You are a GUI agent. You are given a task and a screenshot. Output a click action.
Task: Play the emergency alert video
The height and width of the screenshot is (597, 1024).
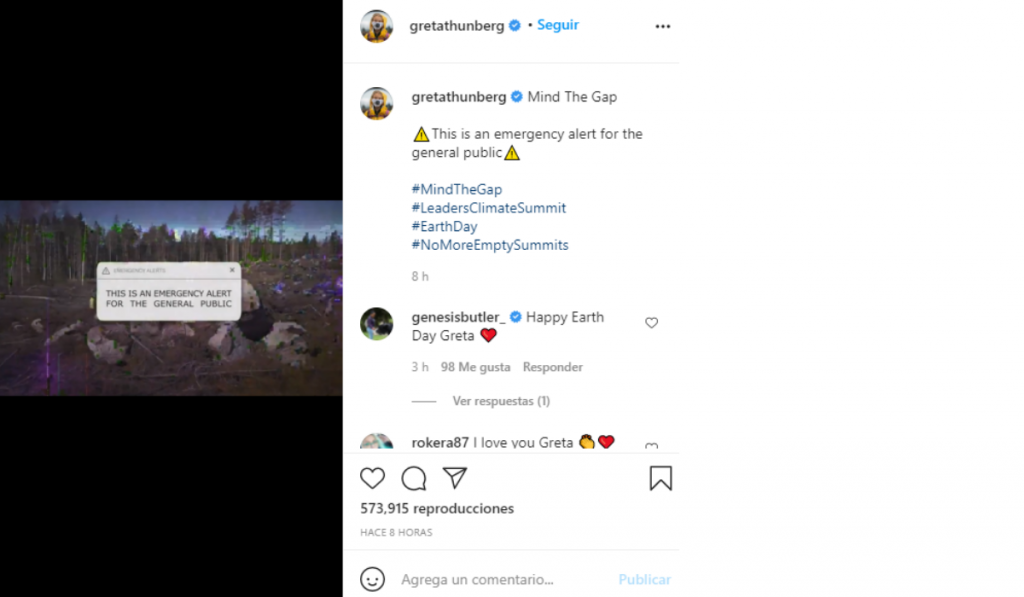pyautogui.click(x=171, y=298)
